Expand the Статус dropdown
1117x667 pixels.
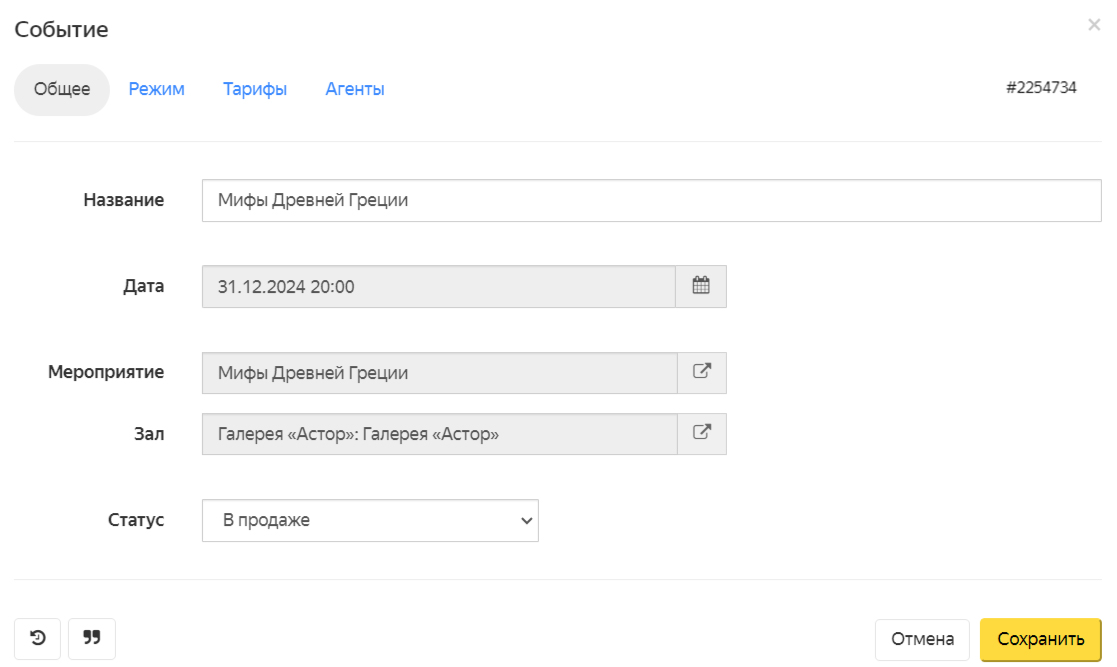click(370, 520)
